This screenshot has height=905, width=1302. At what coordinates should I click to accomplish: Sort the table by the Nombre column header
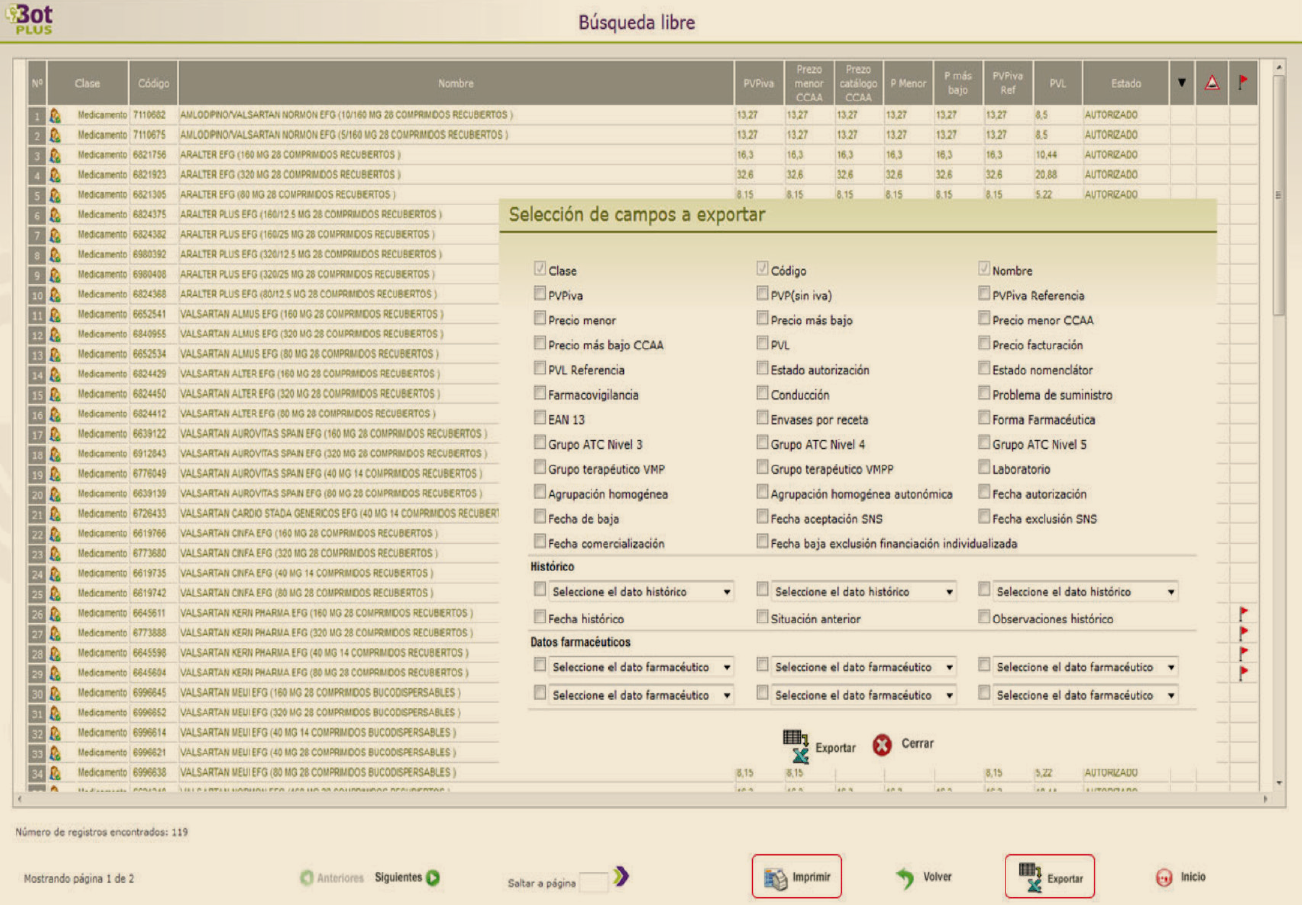pos(455,84)
